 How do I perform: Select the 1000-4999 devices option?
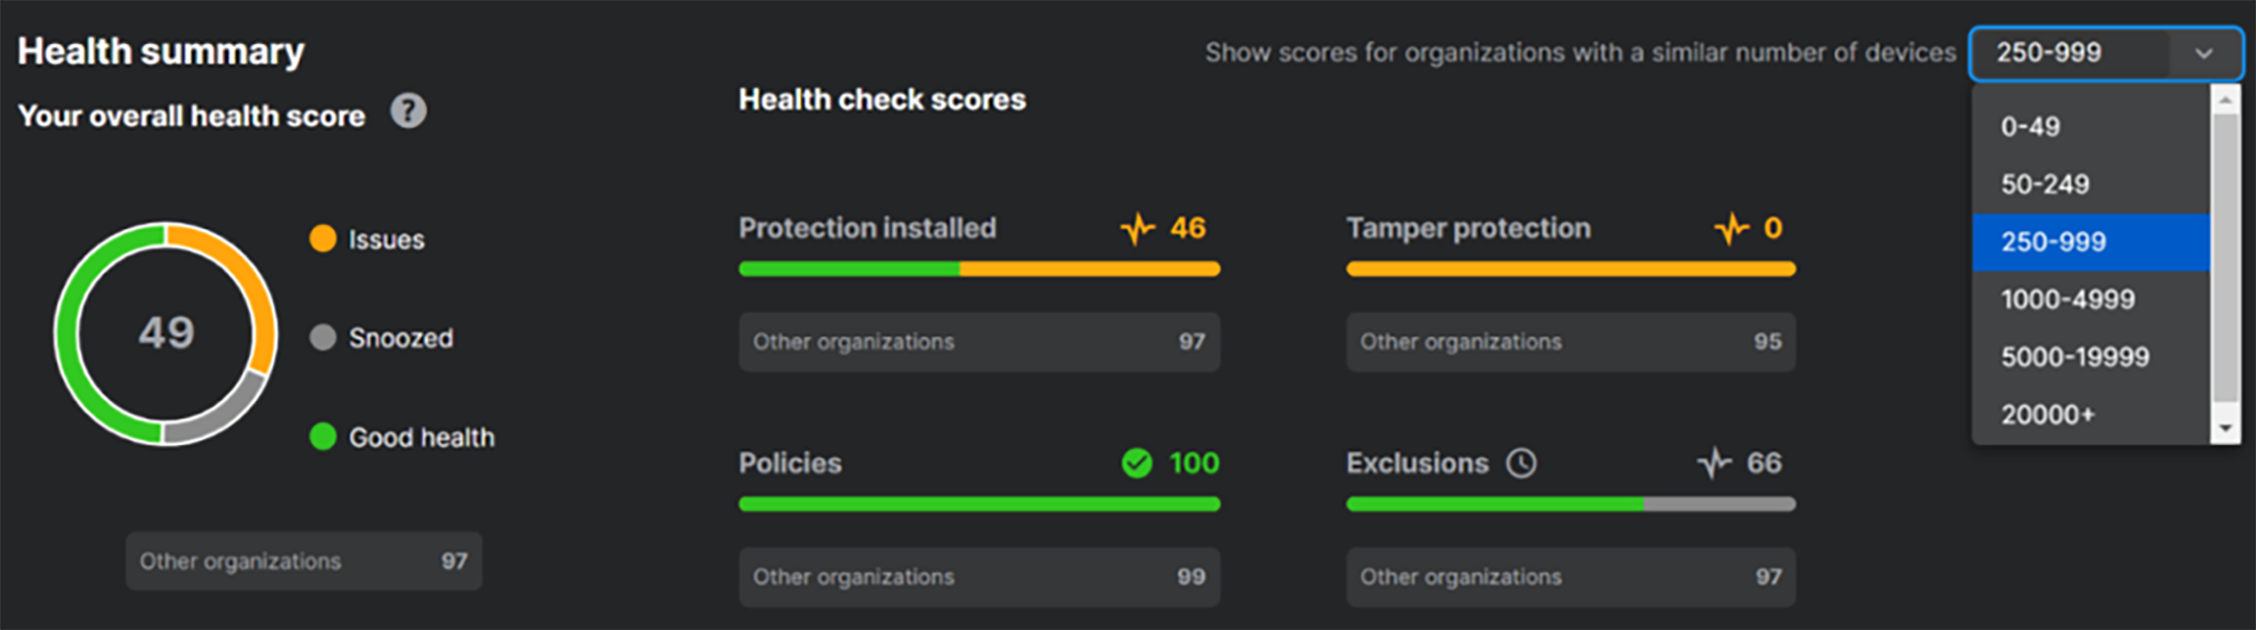tap(2067, 299)
